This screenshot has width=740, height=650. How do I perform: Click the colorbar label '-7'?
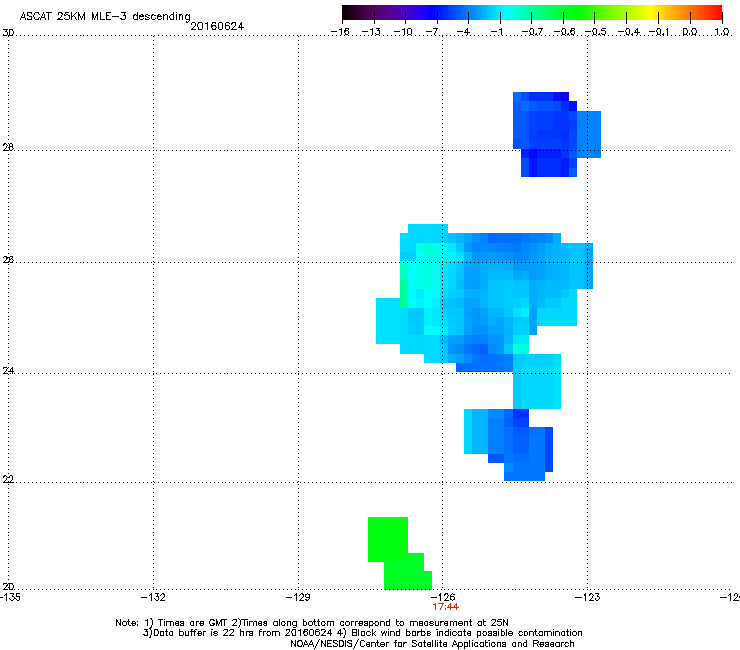coord(432,32)
